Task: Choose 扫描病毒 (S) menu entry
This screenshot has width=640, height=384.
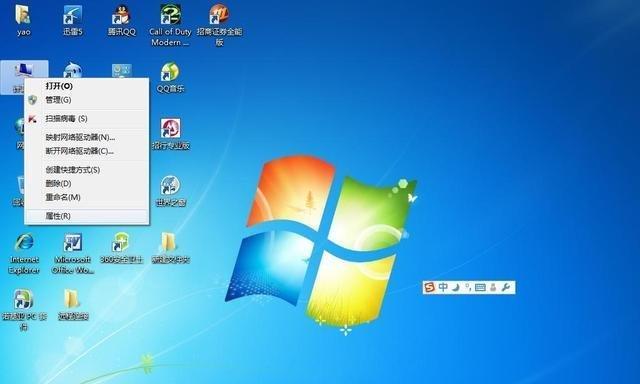Action: click(87, 119)
